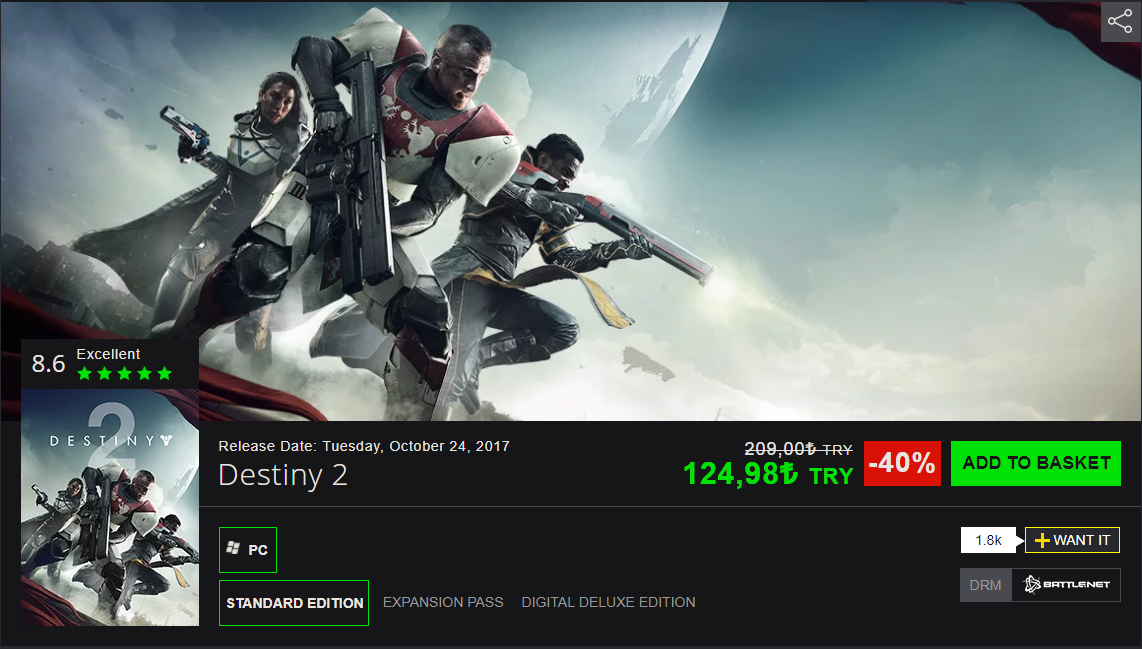Click the 8.6 review score

pyautogui.click(x=49, y=363)
